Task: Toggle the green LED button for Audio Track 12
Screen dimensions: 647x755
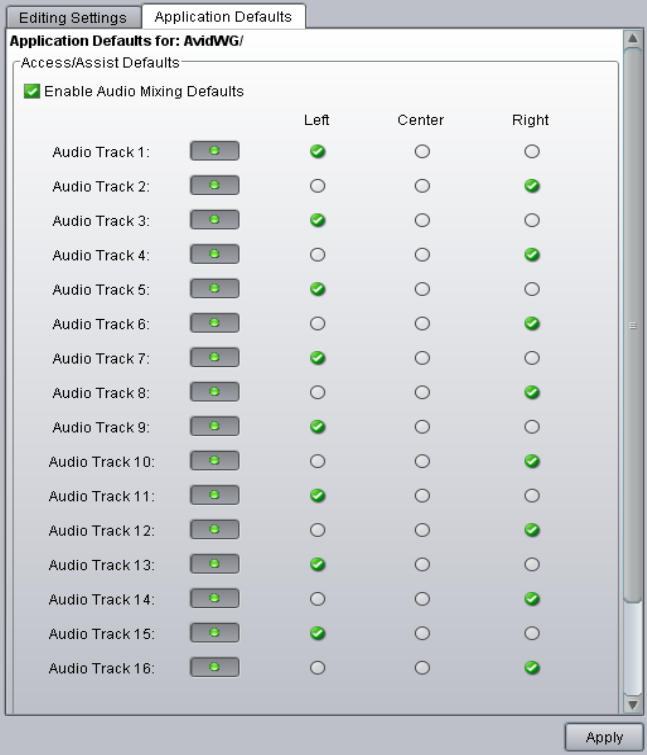Action: coord(215,530)
